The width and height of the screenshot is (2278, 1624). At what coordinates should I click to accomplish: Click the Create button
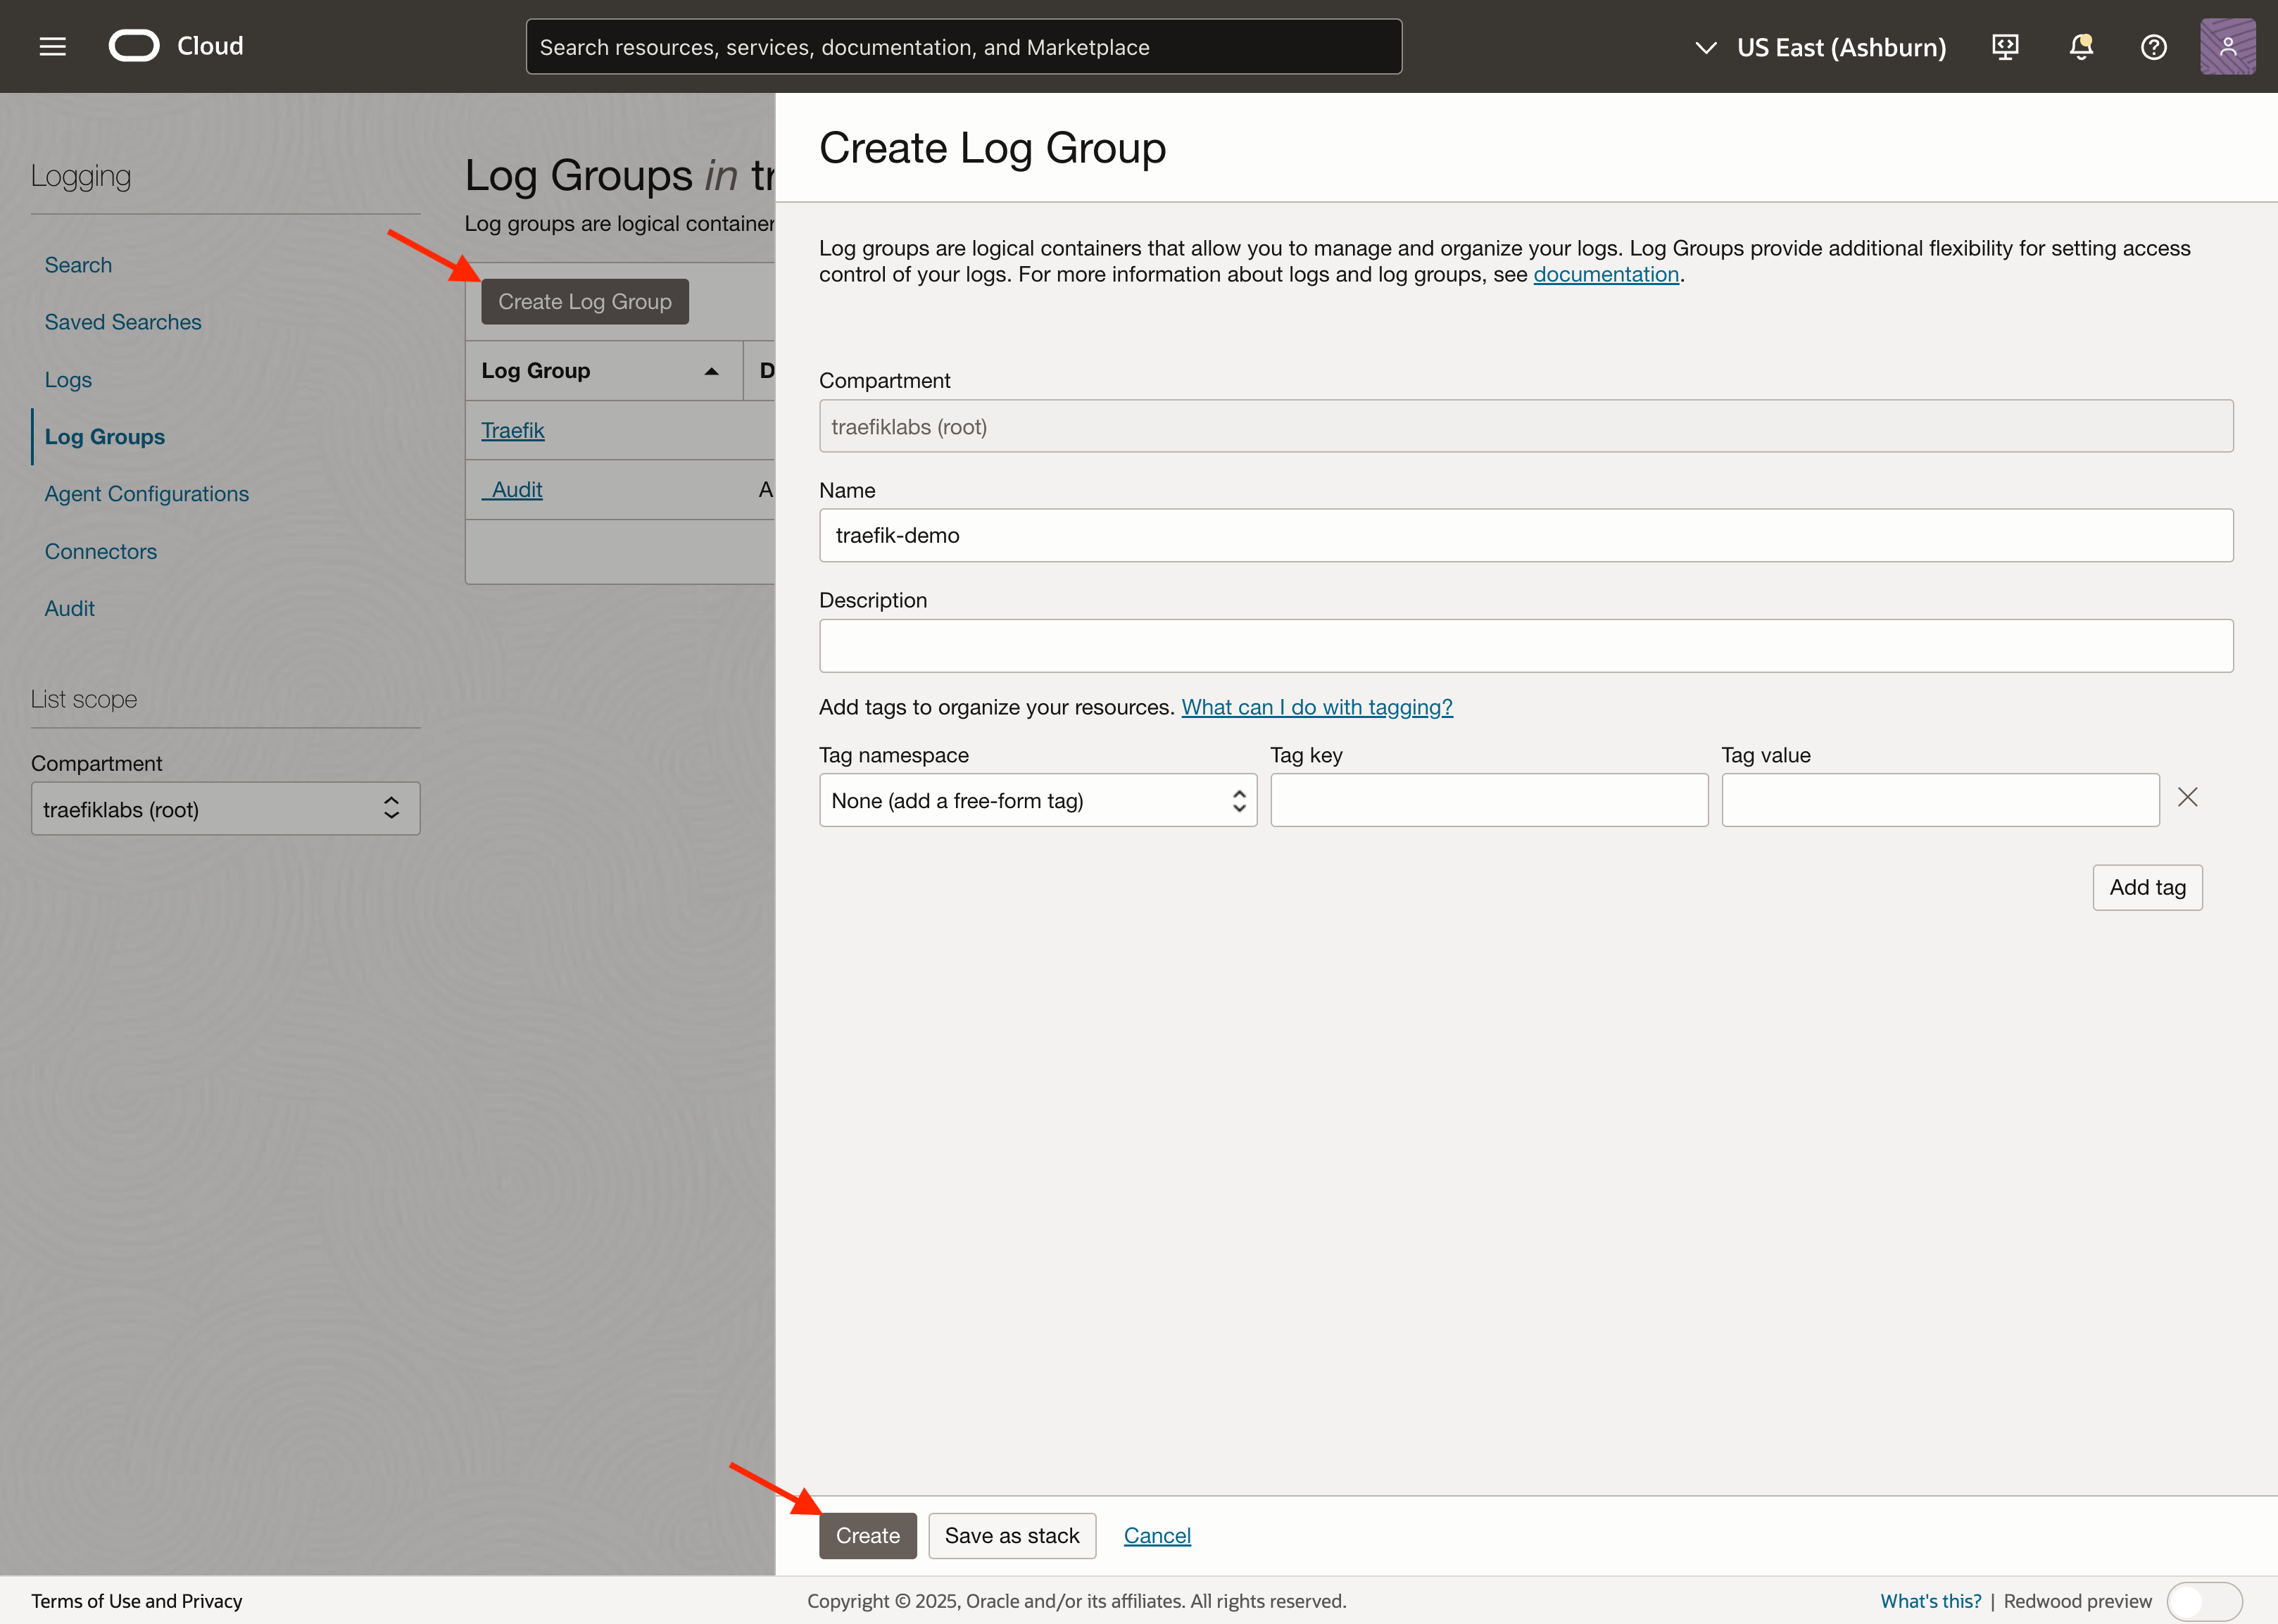(x=867, y=1535)
